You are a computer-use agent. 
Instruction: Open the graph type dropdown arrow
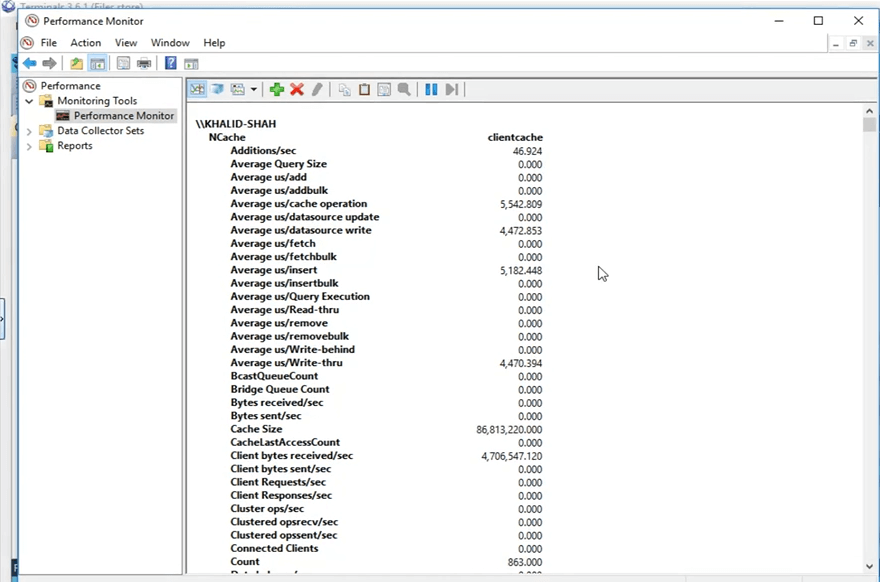(254, 89)
